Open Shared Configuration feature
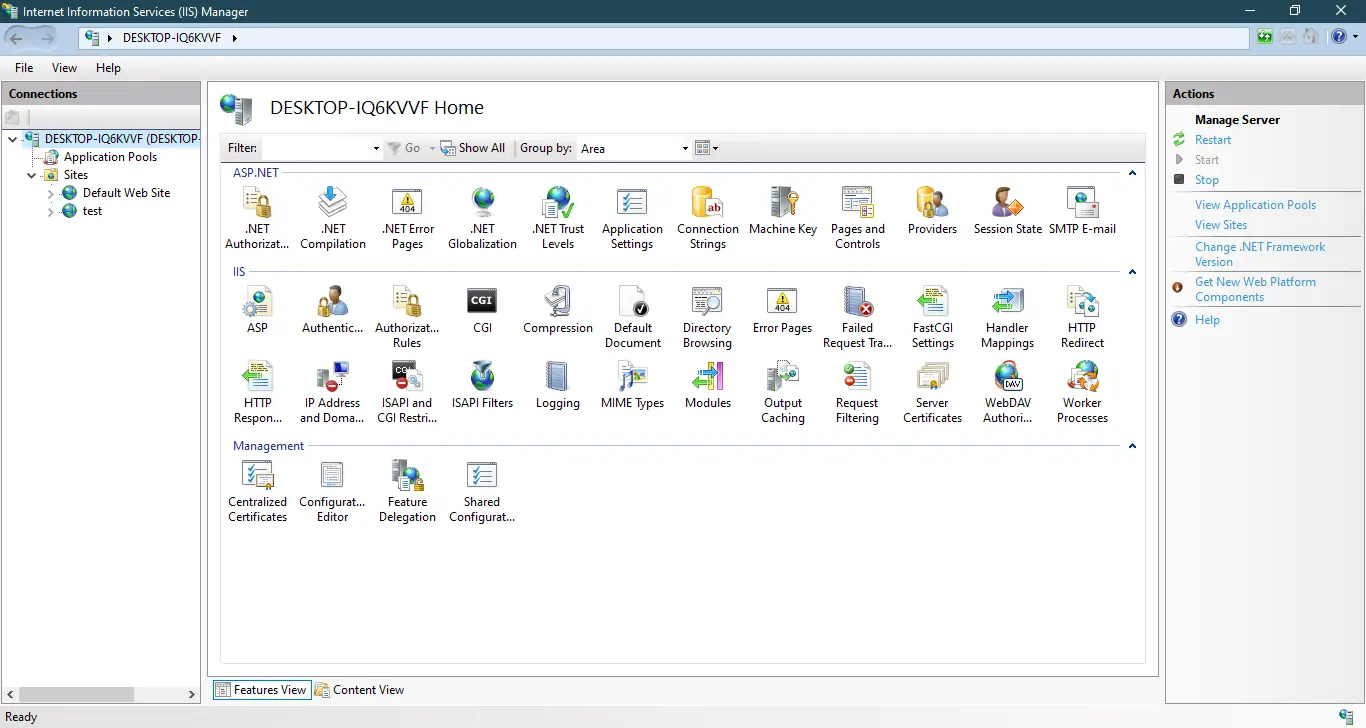Image resolution: width=1366 pixels, height=728 pixels. pyautogui.click(x=482, y=491)
